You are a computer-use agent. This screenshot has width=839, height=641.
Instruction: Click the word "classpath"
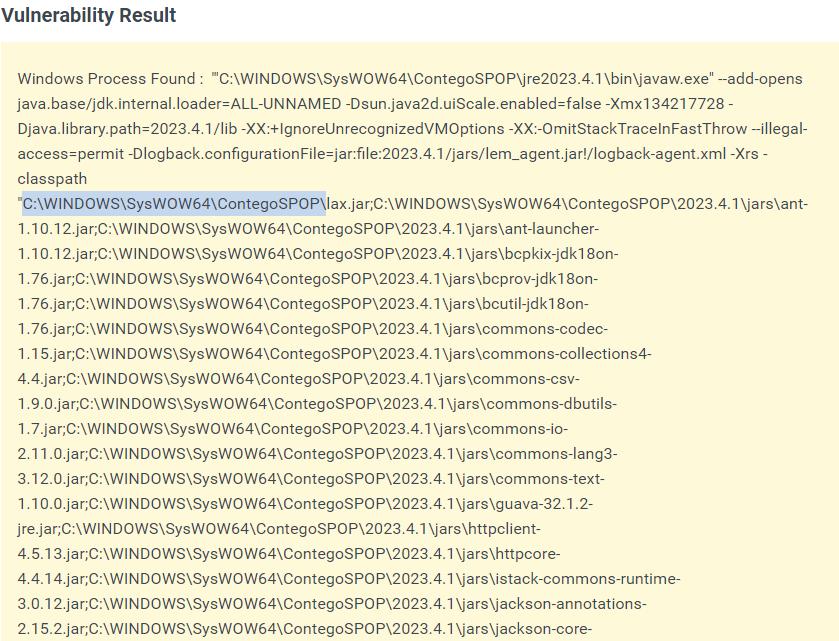pos(52,179)
